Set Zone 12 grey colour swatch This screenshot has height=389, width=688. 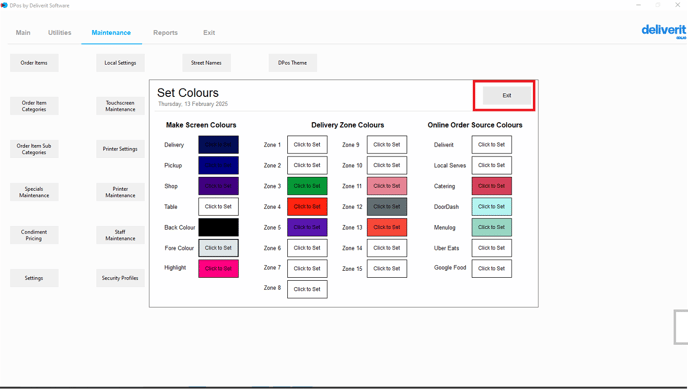tap(387, 207)
